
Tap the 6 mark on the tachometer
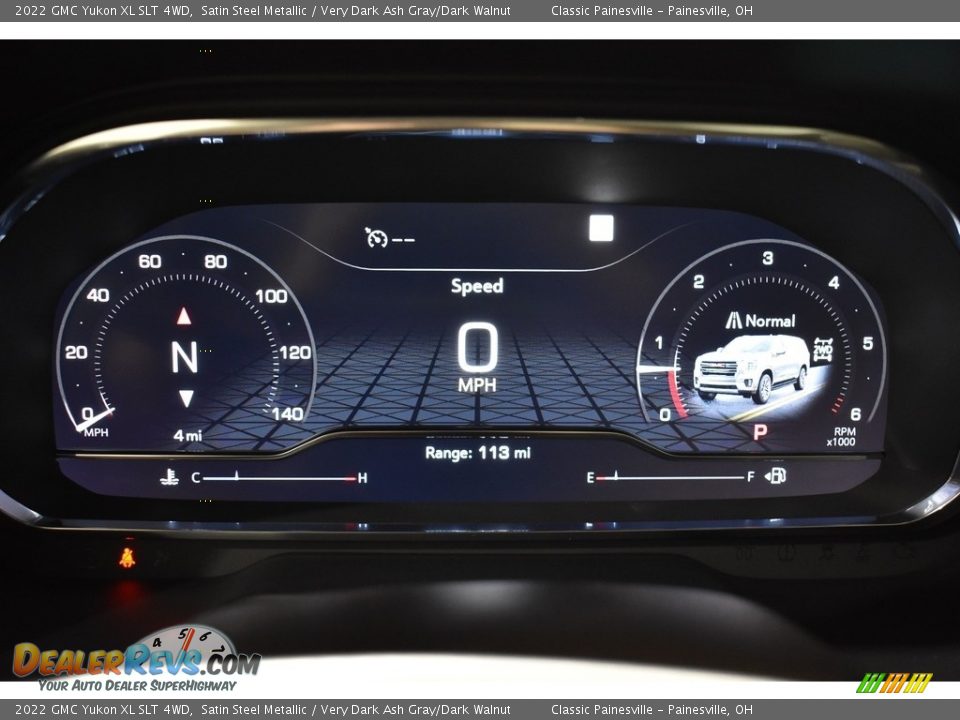pos(855,414)
